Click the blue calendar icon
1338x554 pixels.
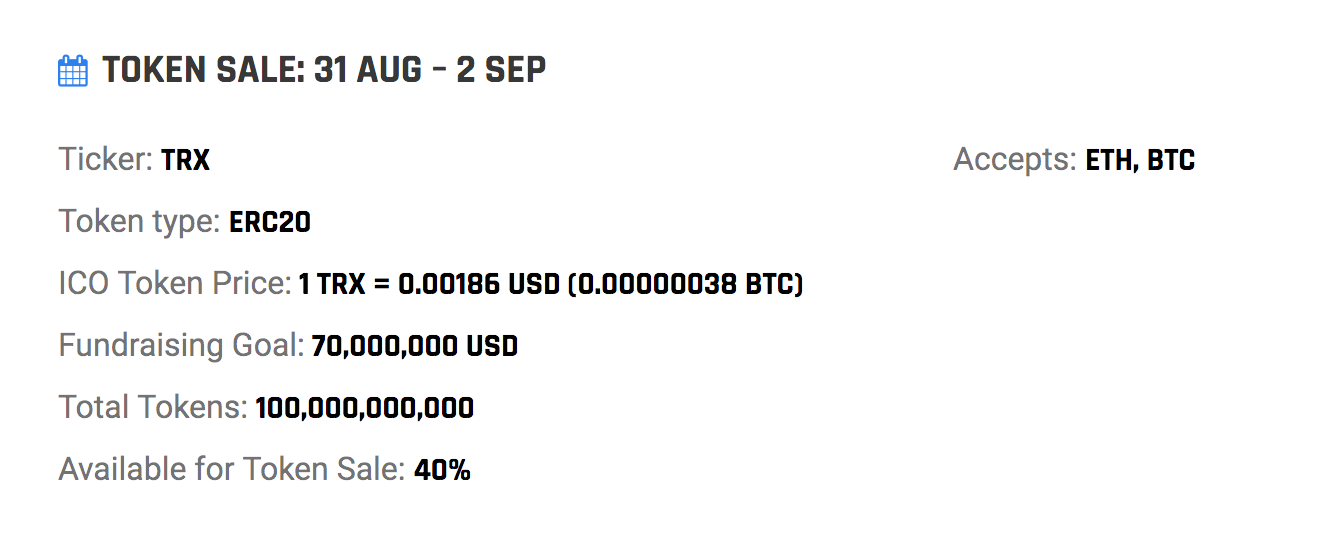tap(73, 71)
